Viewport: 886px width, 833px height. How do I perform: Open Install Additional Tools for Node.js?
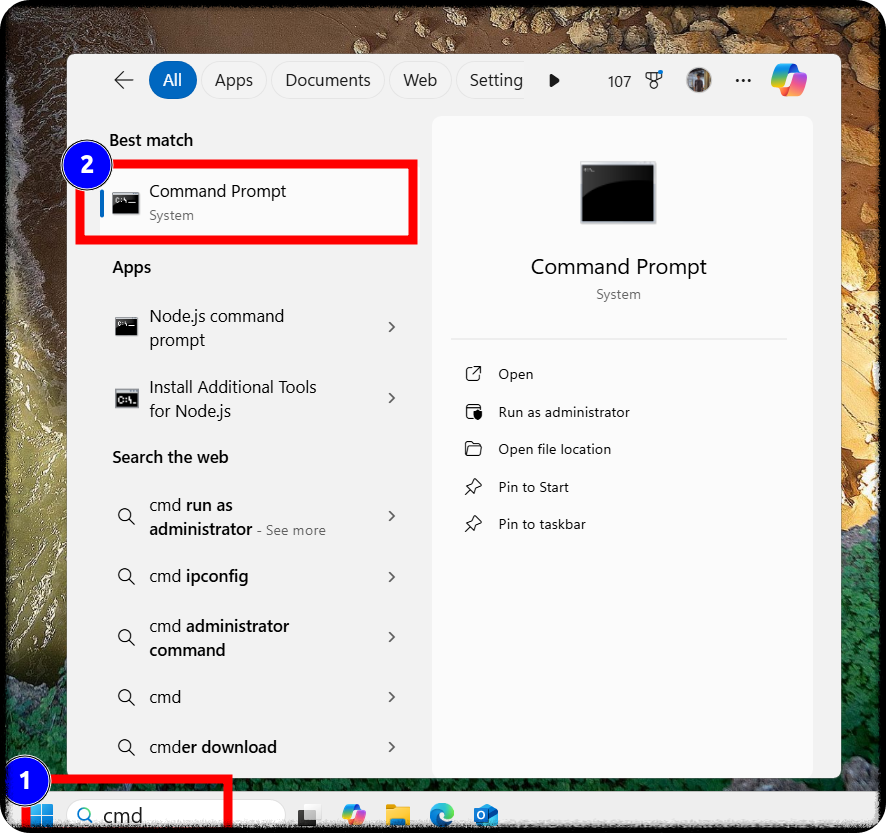point(253,398)
